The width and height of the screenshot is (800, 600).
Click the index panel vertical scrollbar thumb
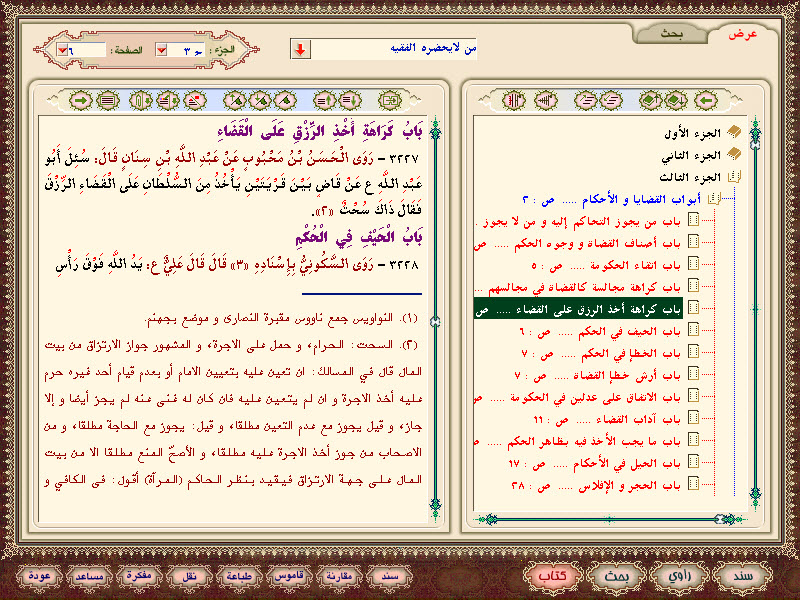pyautogui.click(x=756, y=144)
